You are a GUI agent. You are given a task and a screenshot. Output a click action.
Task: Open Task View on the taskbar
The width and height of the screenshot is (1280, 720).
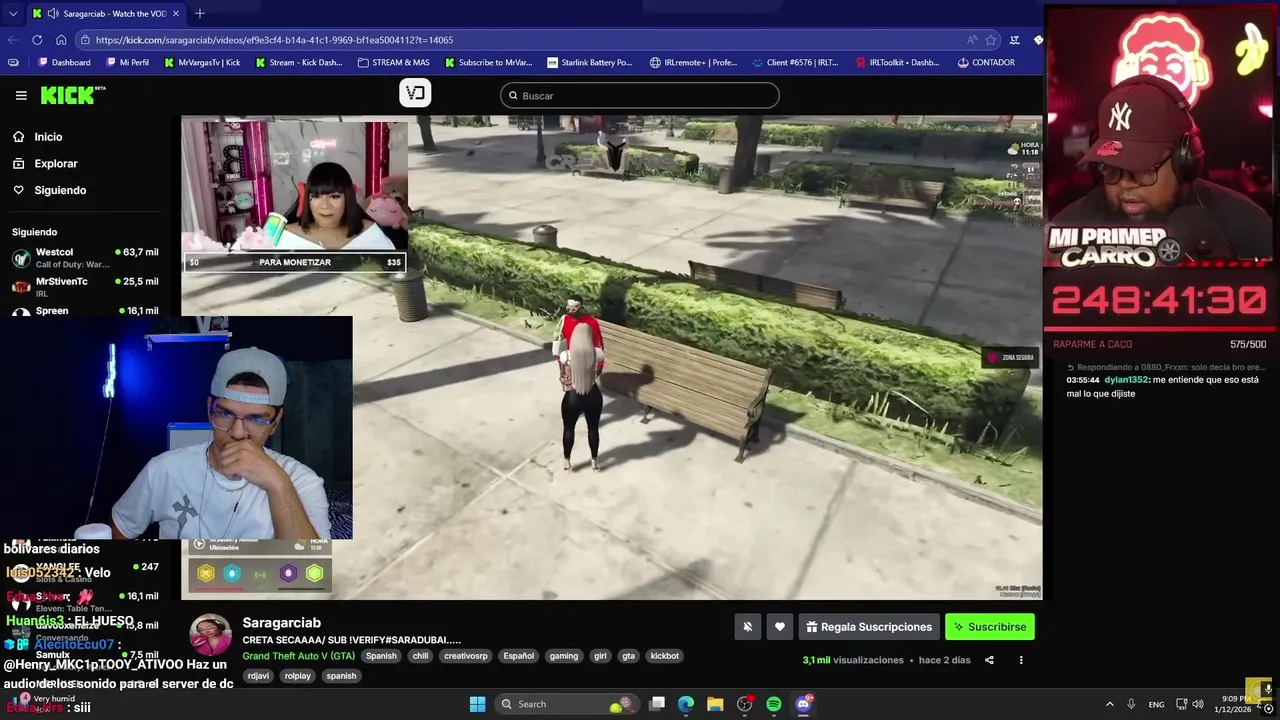pyautogui.click(x=657, y=704)
